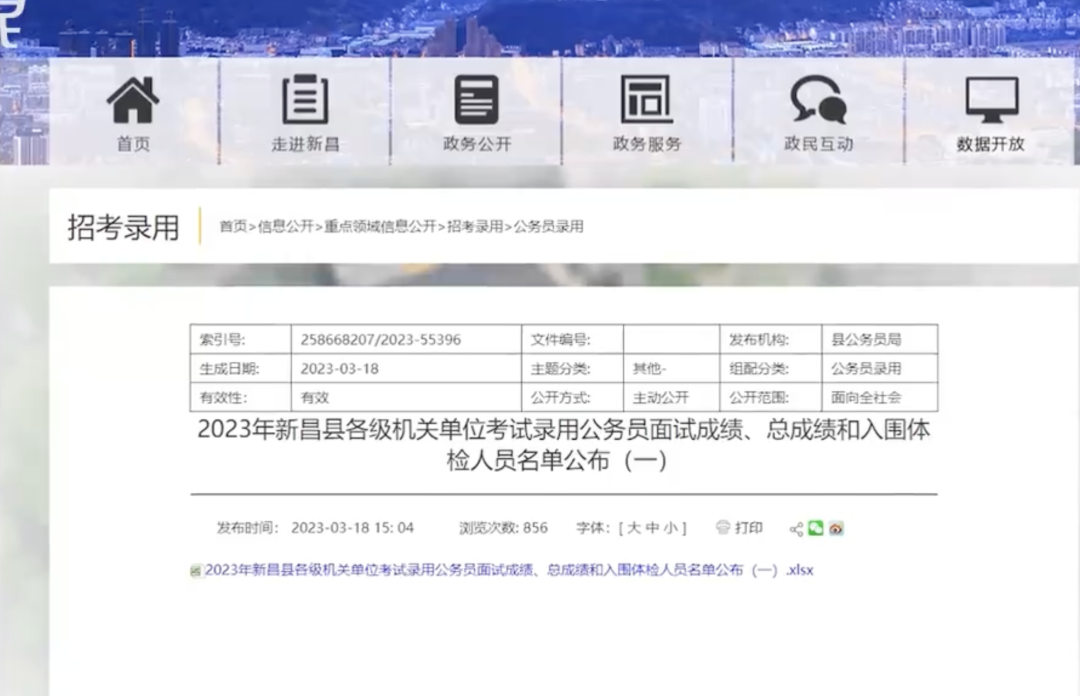Viewport: 1080px width, 696px height.
Task: Set font size to 中
Action: [652, 528]
